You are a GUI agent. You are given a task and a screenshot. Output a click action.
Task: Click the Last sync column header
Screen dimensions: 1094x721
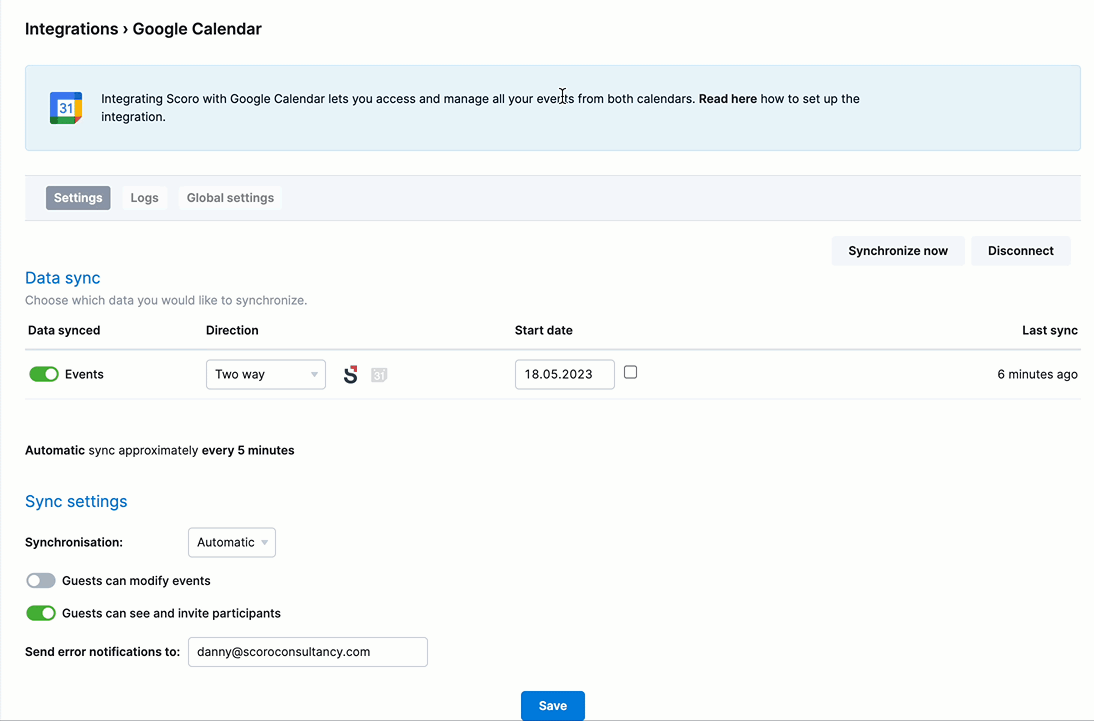(1050, 330)
